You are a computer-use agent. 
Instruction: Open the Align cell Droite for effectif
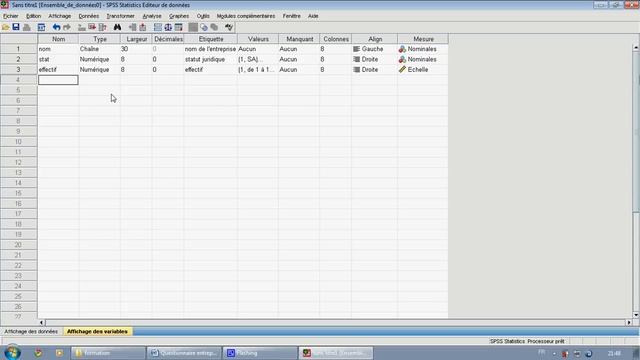tap(374, 69)
